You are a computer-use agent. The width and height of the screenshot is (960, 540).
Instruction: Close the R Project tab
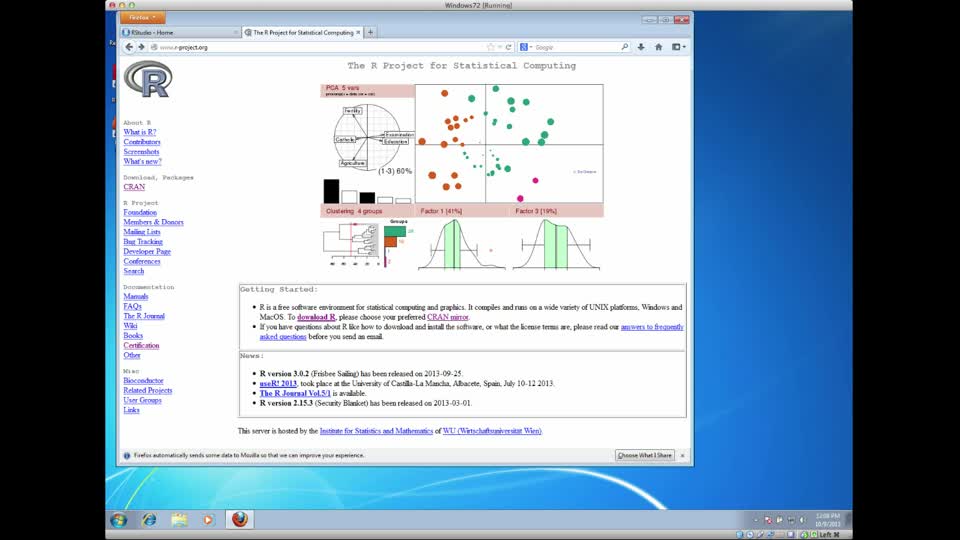[358, 32]
